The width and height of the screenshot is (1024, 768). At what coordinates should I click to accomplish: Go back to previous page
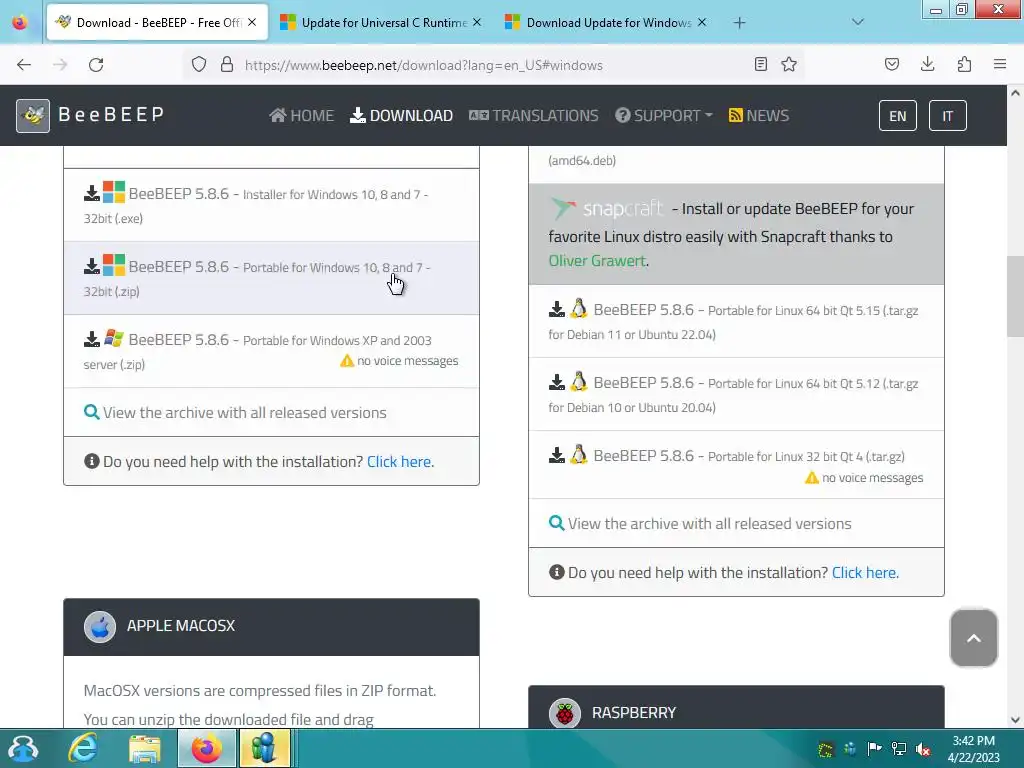coord(24,65)
